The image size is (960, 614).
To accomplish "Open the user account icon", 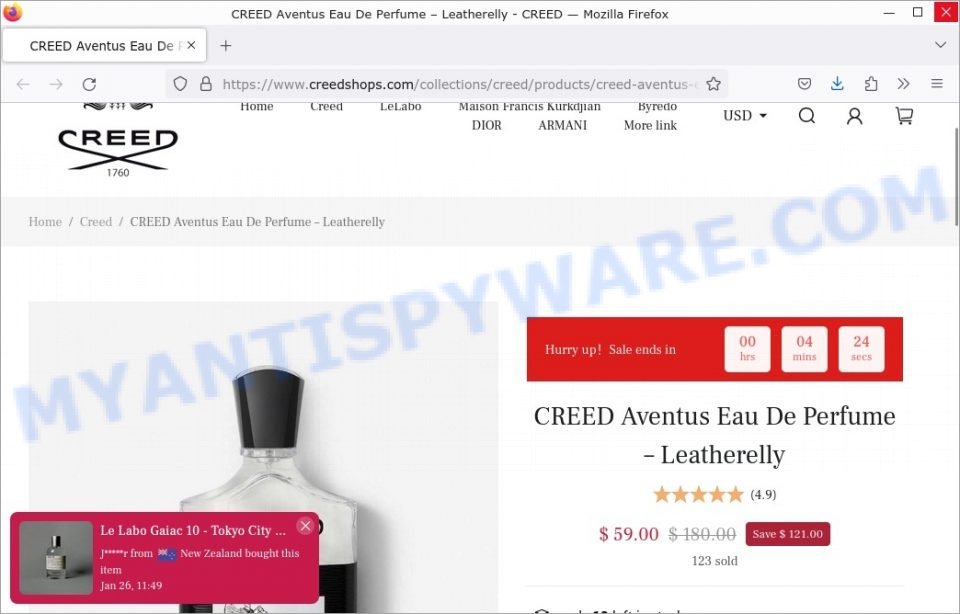I will (x=855, y=116).
